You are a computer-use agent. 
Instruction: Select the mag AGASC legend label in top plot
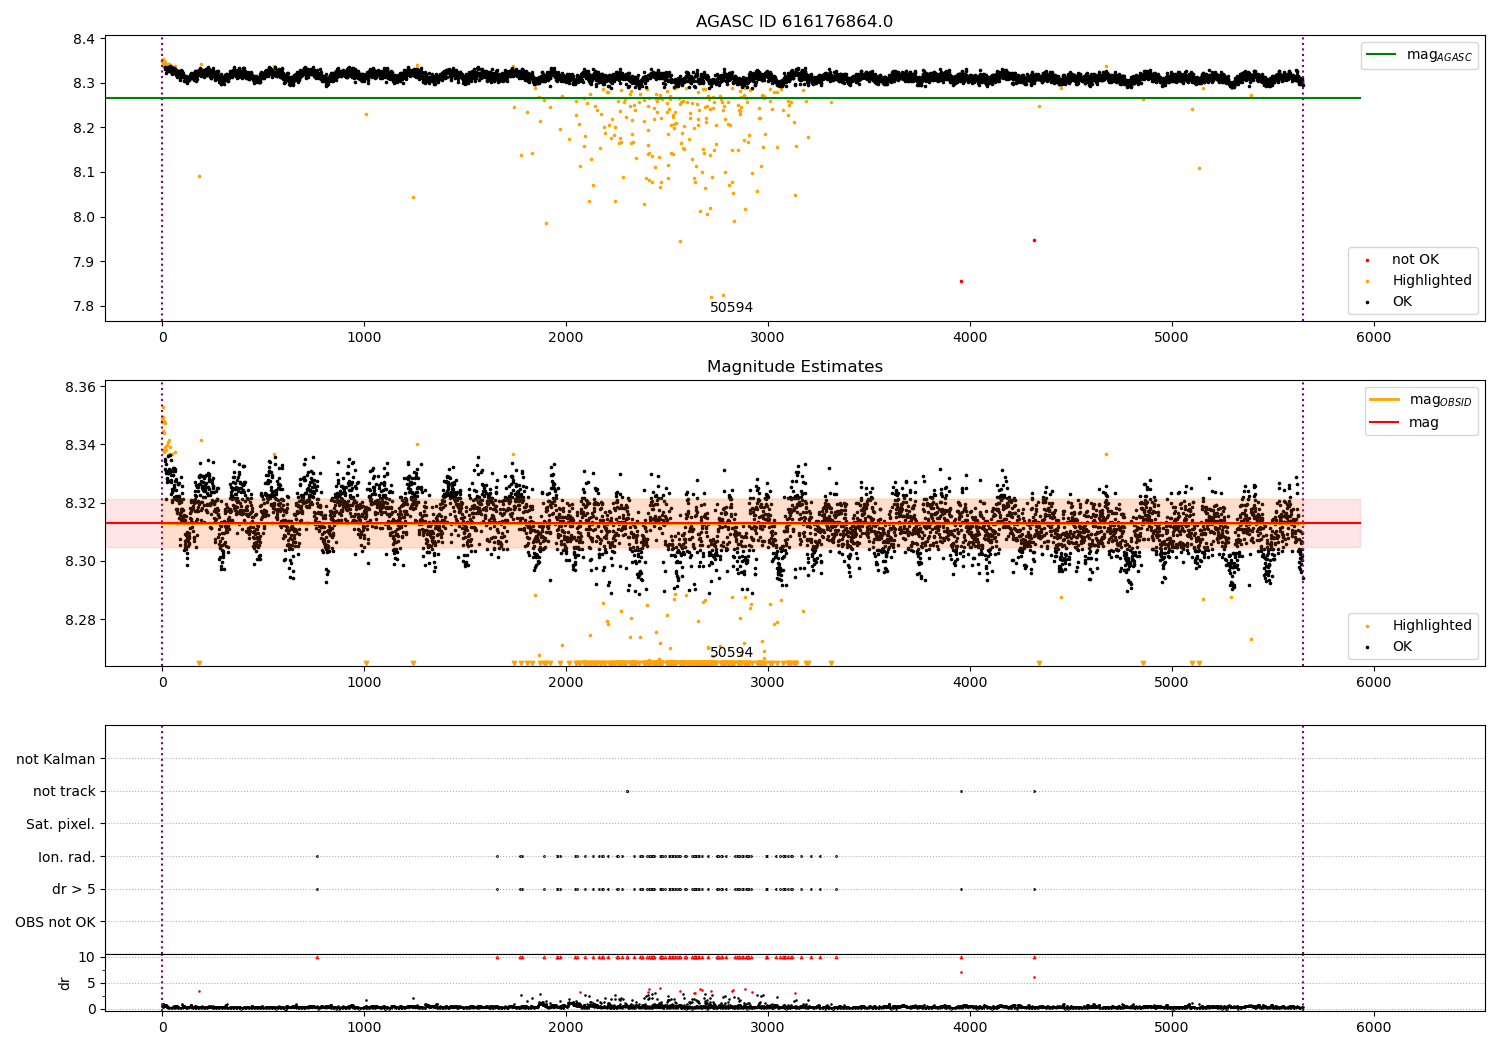pyautogui.click(x=1439, y=55)
